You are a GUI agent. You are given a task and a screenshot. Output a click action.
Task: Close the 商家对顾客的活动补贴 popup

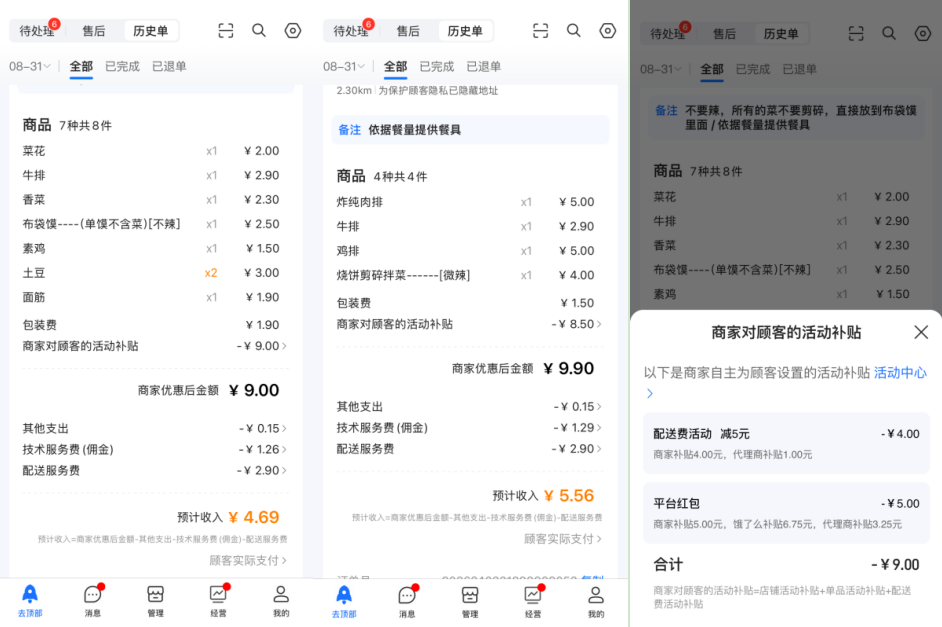point(921,332)
